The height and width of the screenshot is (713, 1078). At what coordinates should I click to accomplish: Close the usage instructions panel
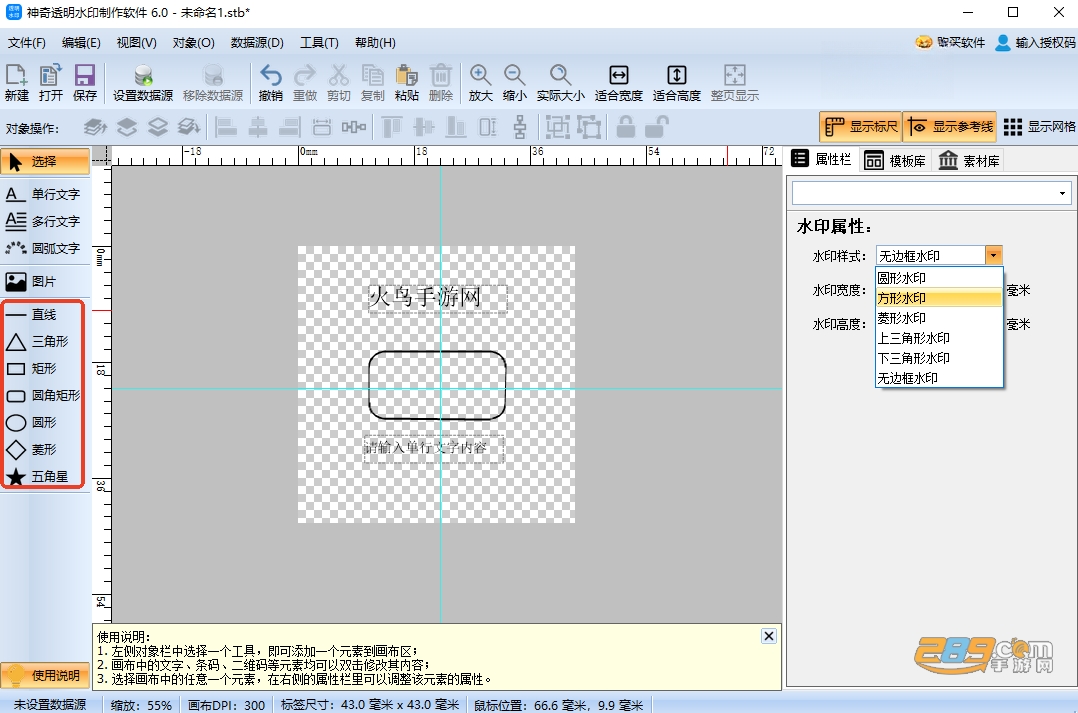769,636
